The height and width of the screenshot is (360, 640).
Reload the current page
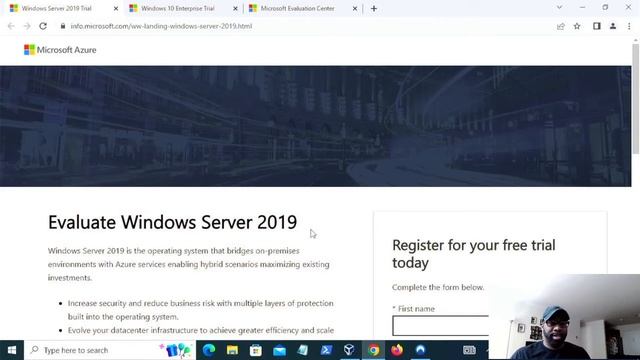pyautogui.click(x=43, y=26)
